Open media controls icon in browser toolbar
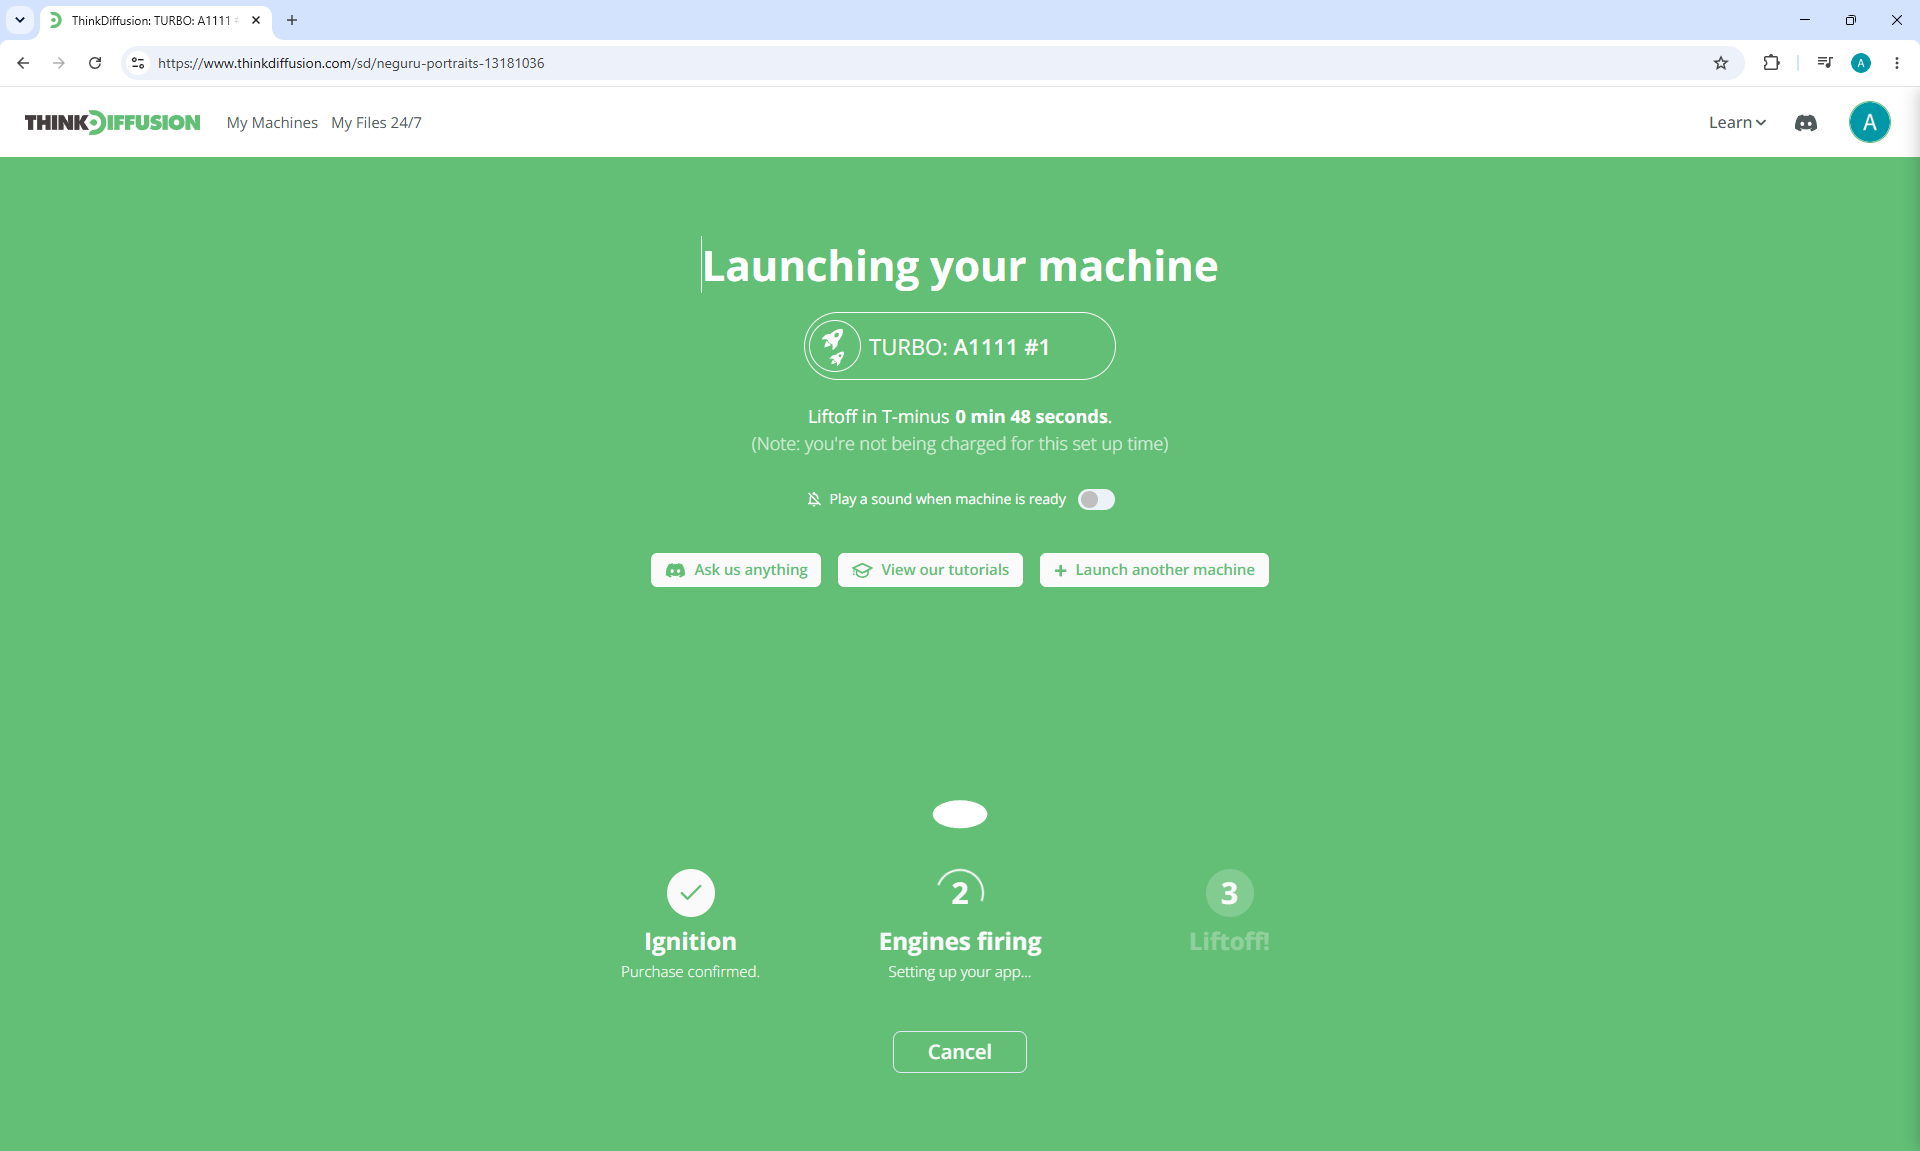 click(x=1825, y=63)
